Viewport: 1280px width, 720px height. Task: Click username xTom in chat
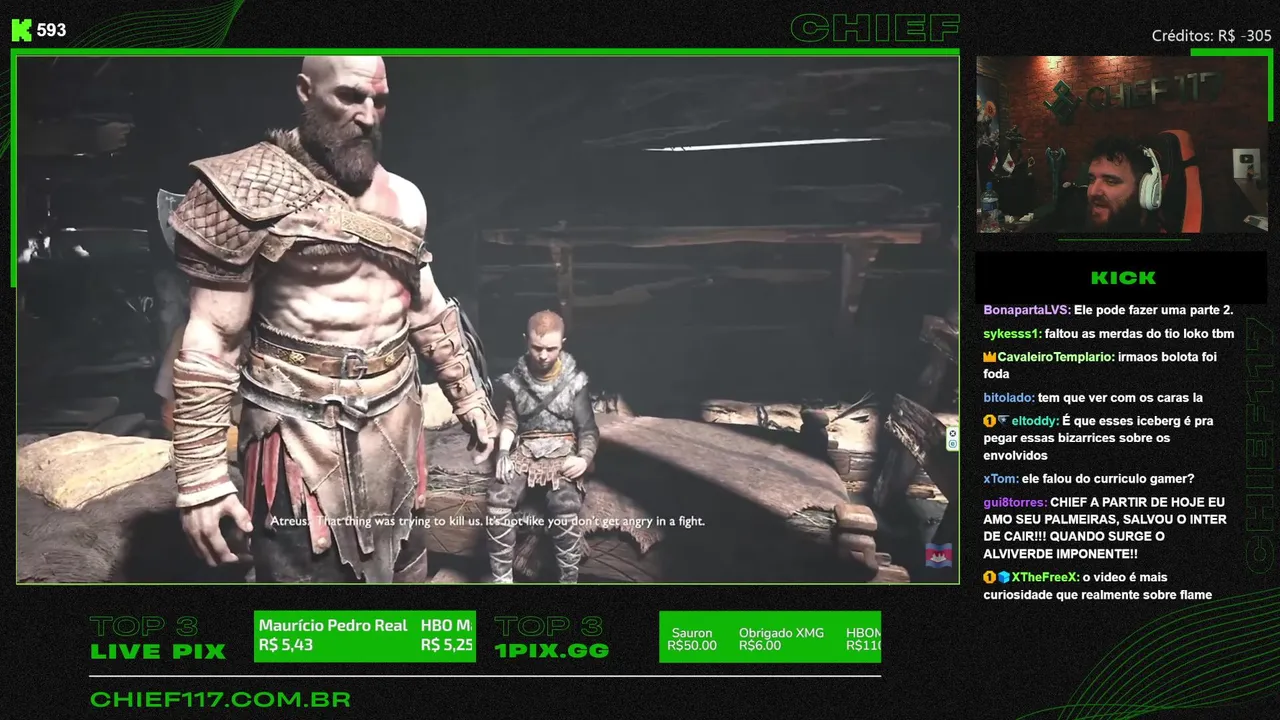1000,479
